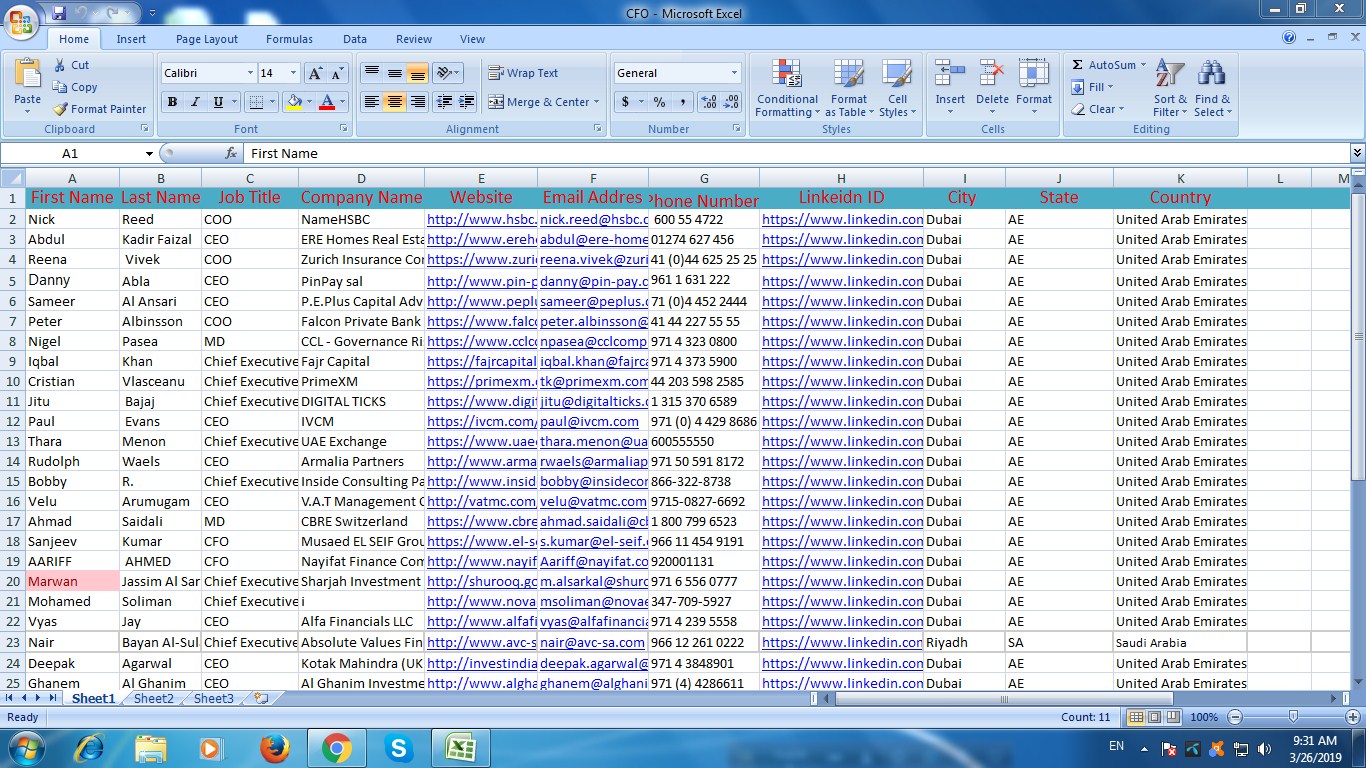1366x768 pixels.
Task: Decrease cell indent
Action: pos(444,102)
